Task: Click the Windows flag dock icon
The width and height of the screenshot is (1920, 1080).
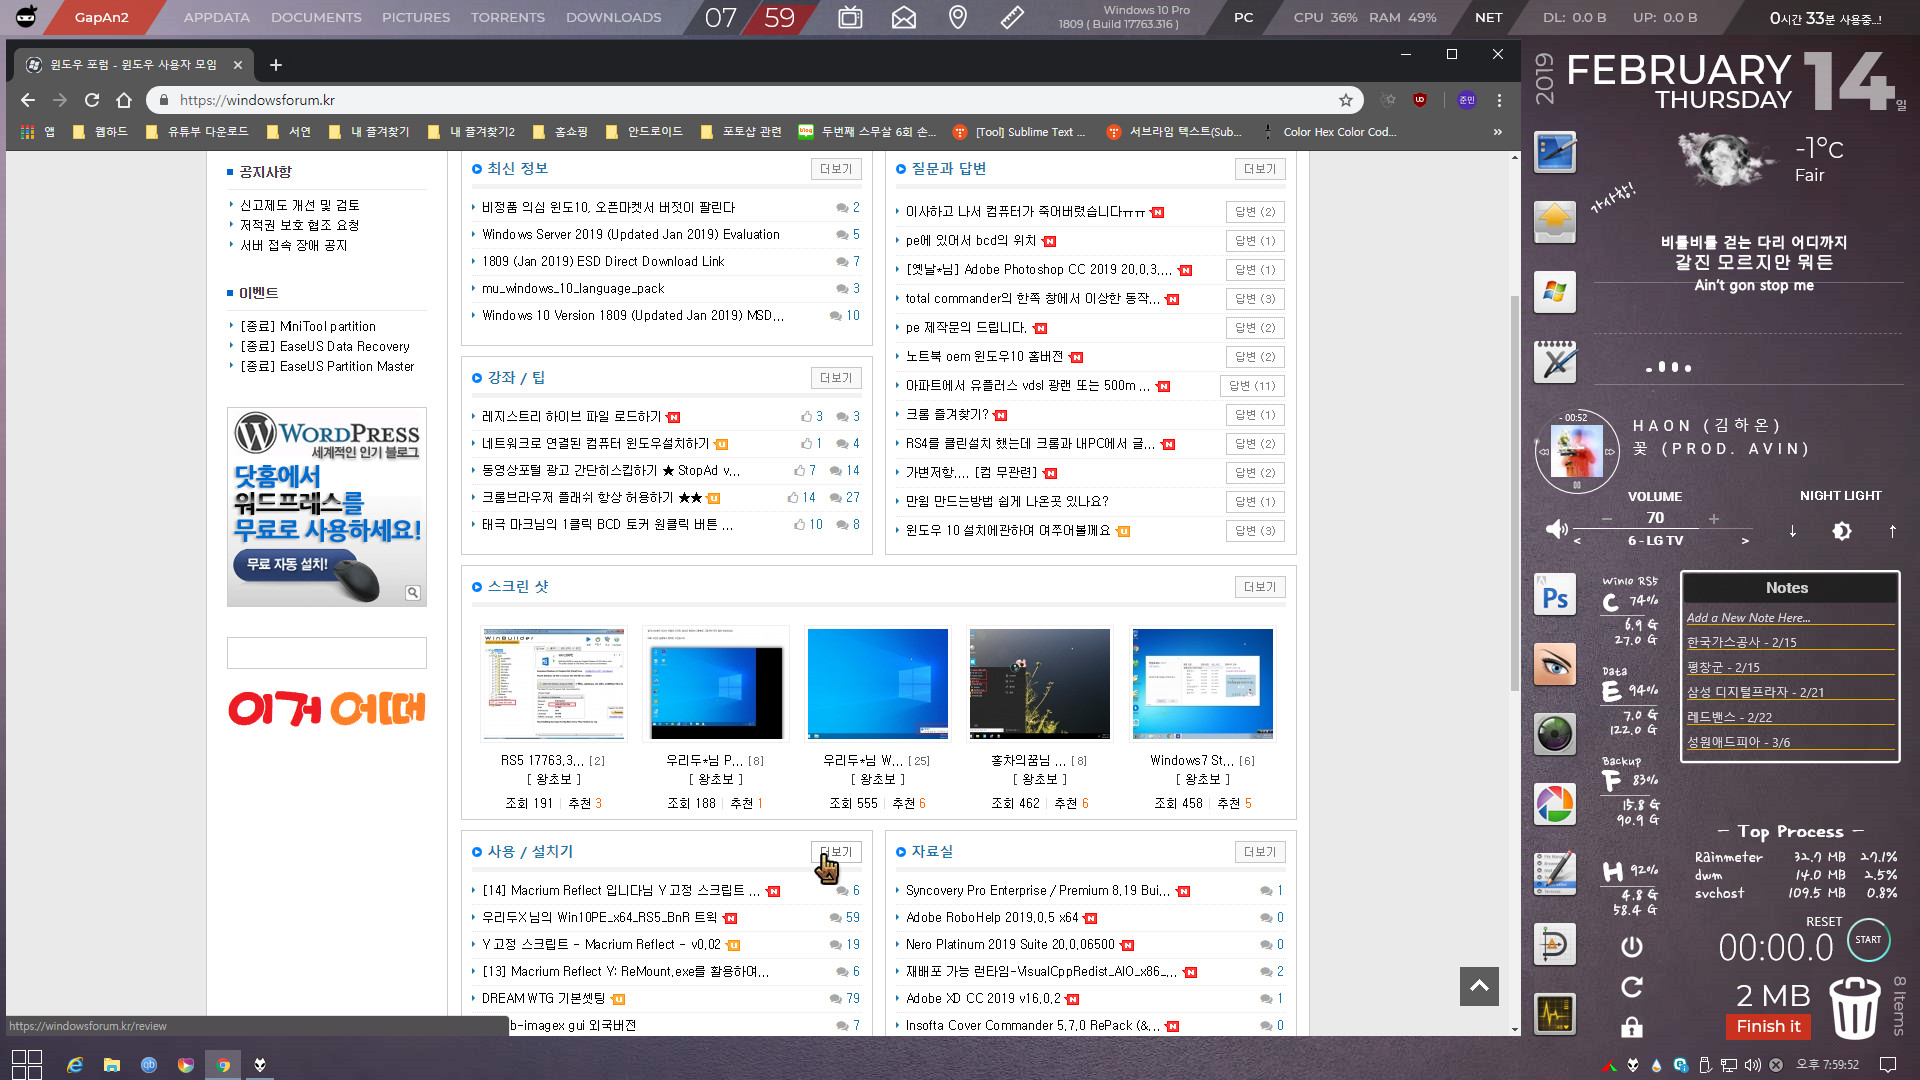Action: [x=1555, y=291]
